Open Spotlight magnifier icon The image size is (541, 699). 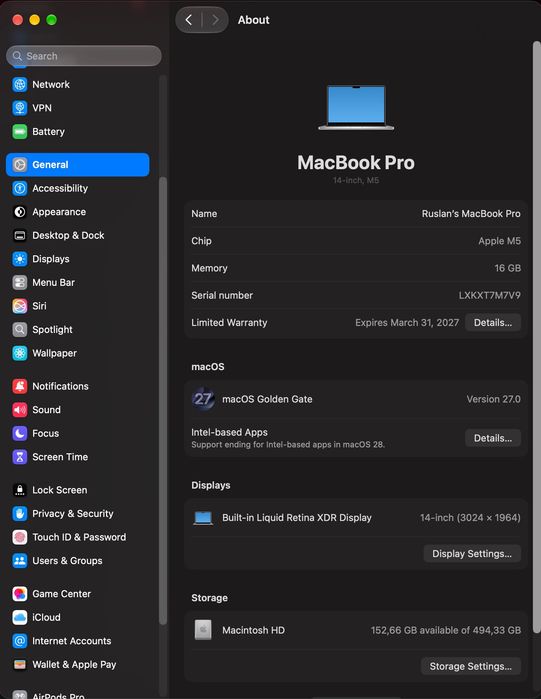pyautogui.click(x=20, y=329)
